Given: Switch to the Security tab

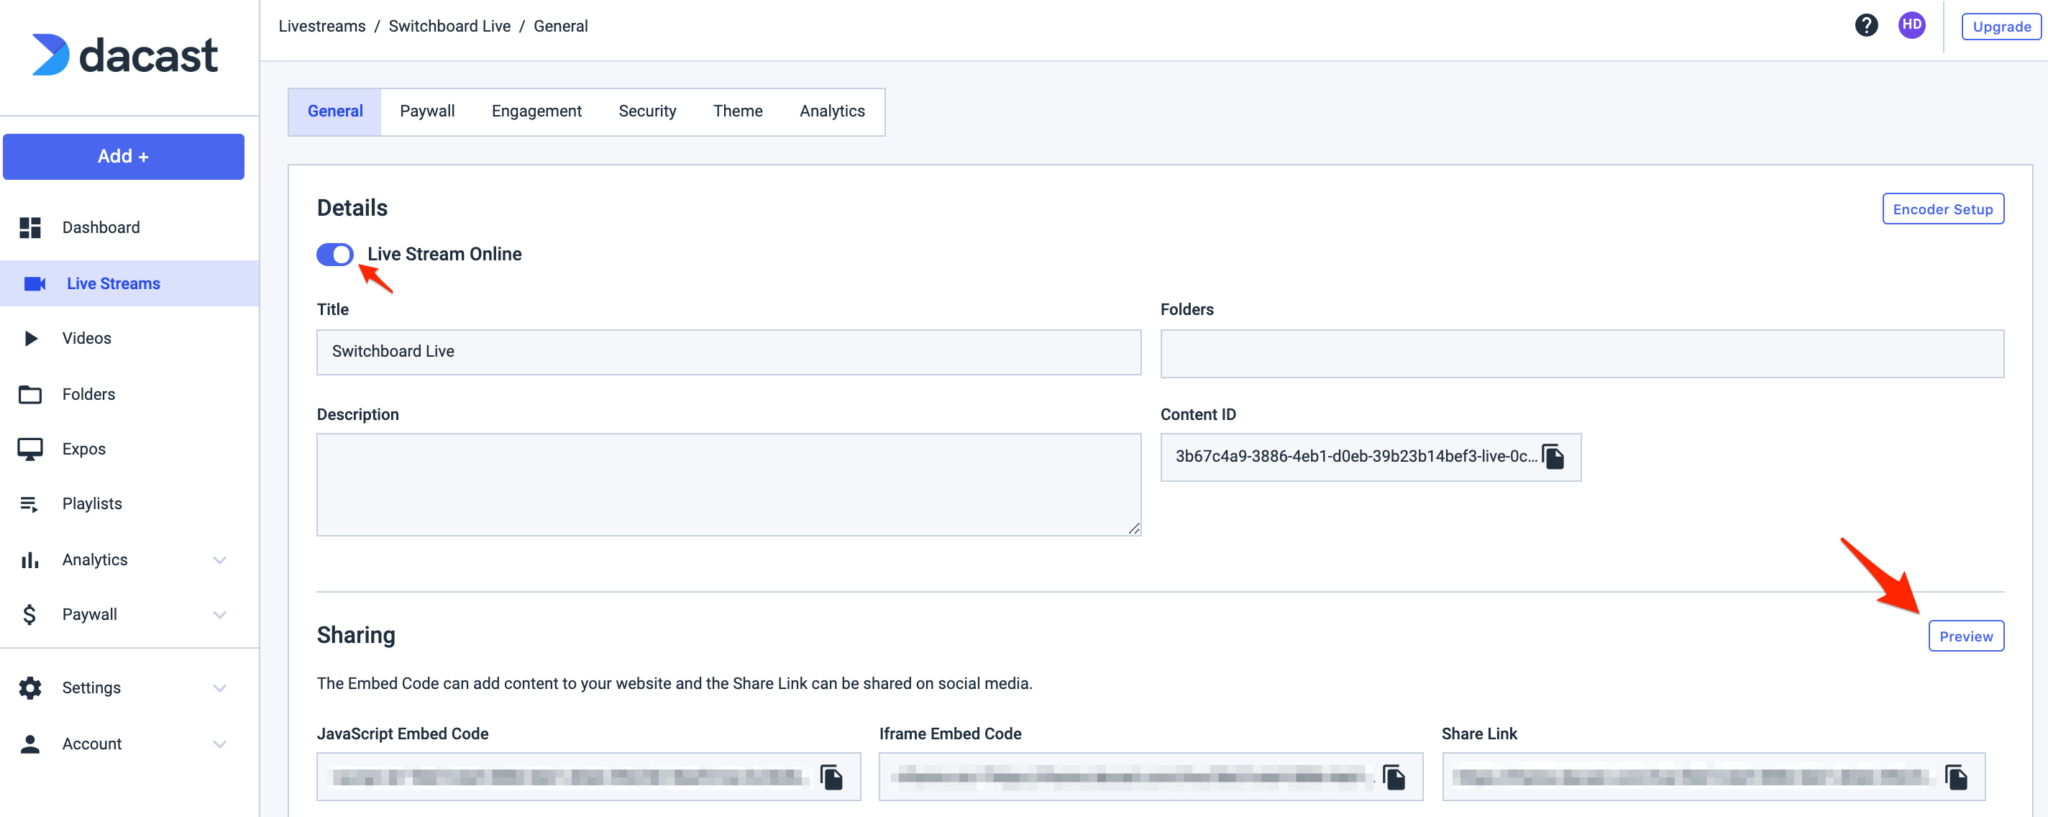Looking at the screenshot, I should pyautogui.click(x=647, y=111).
